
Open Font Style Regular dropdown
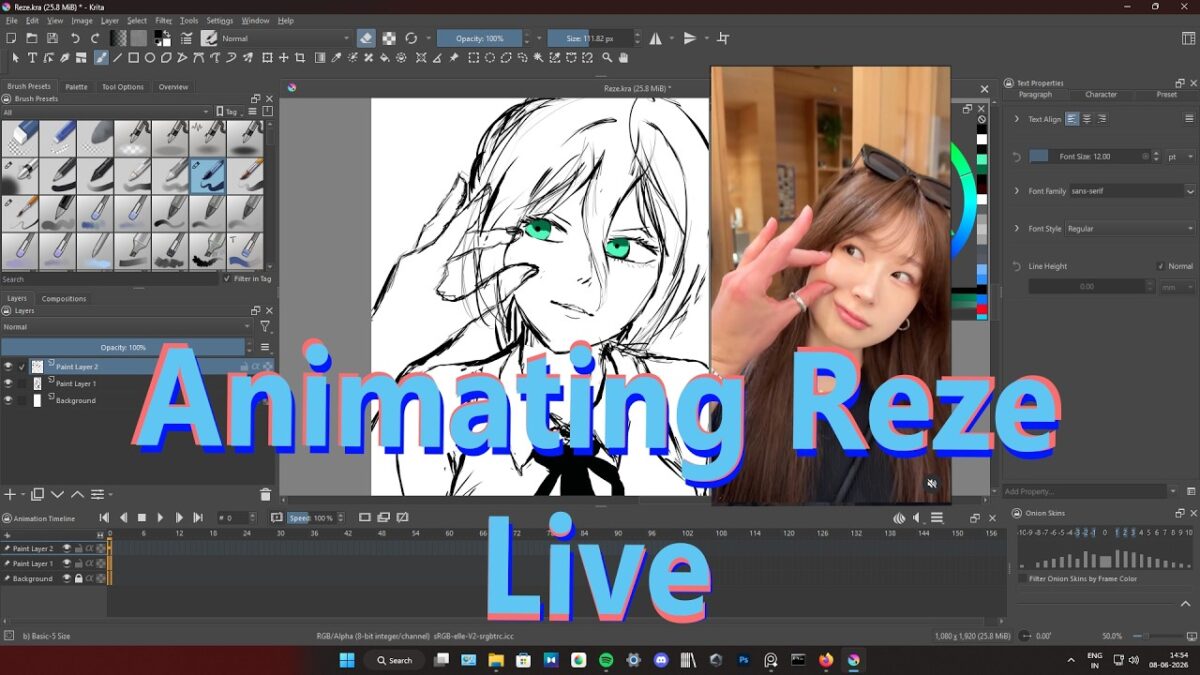coord(1131,229)
